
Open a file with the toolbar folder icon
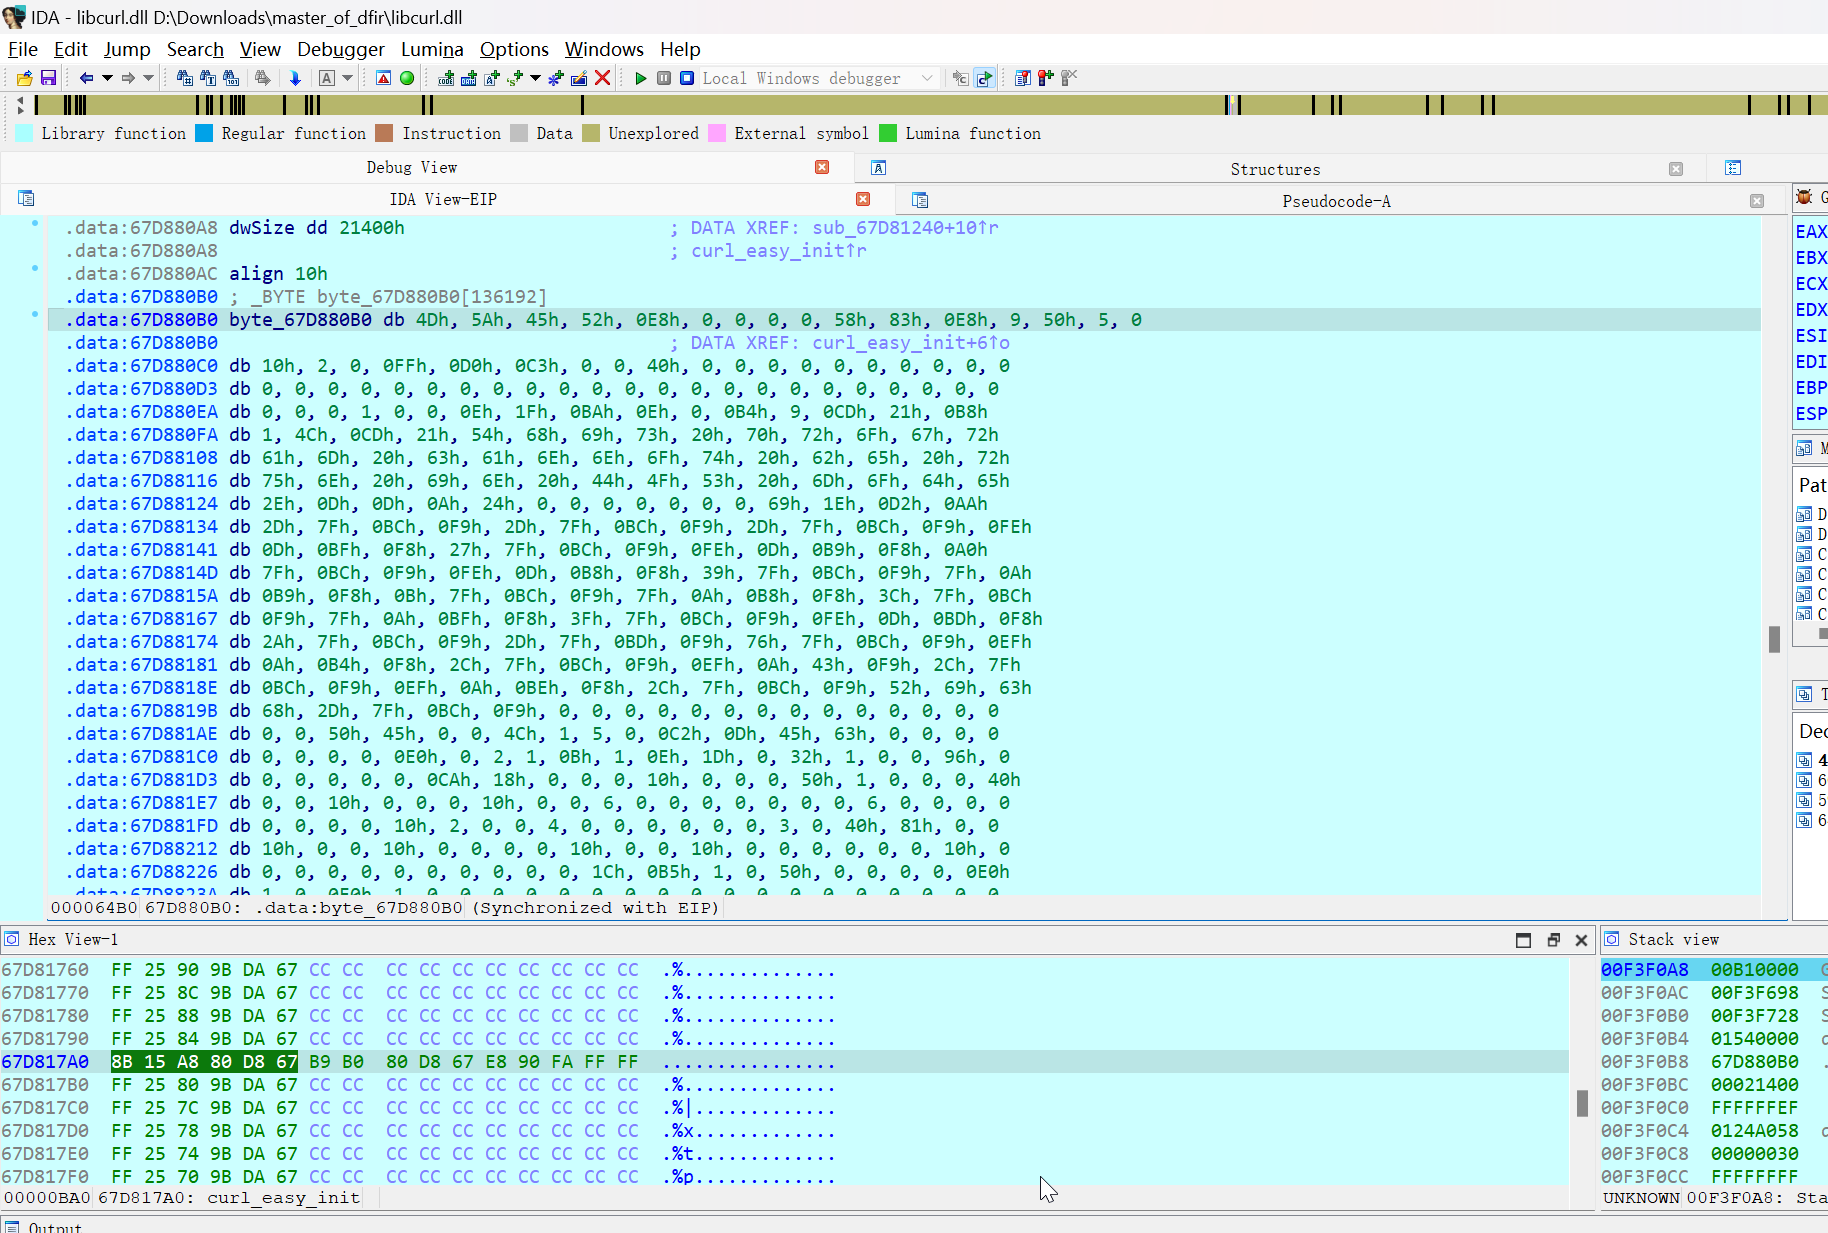pos(25,78)
